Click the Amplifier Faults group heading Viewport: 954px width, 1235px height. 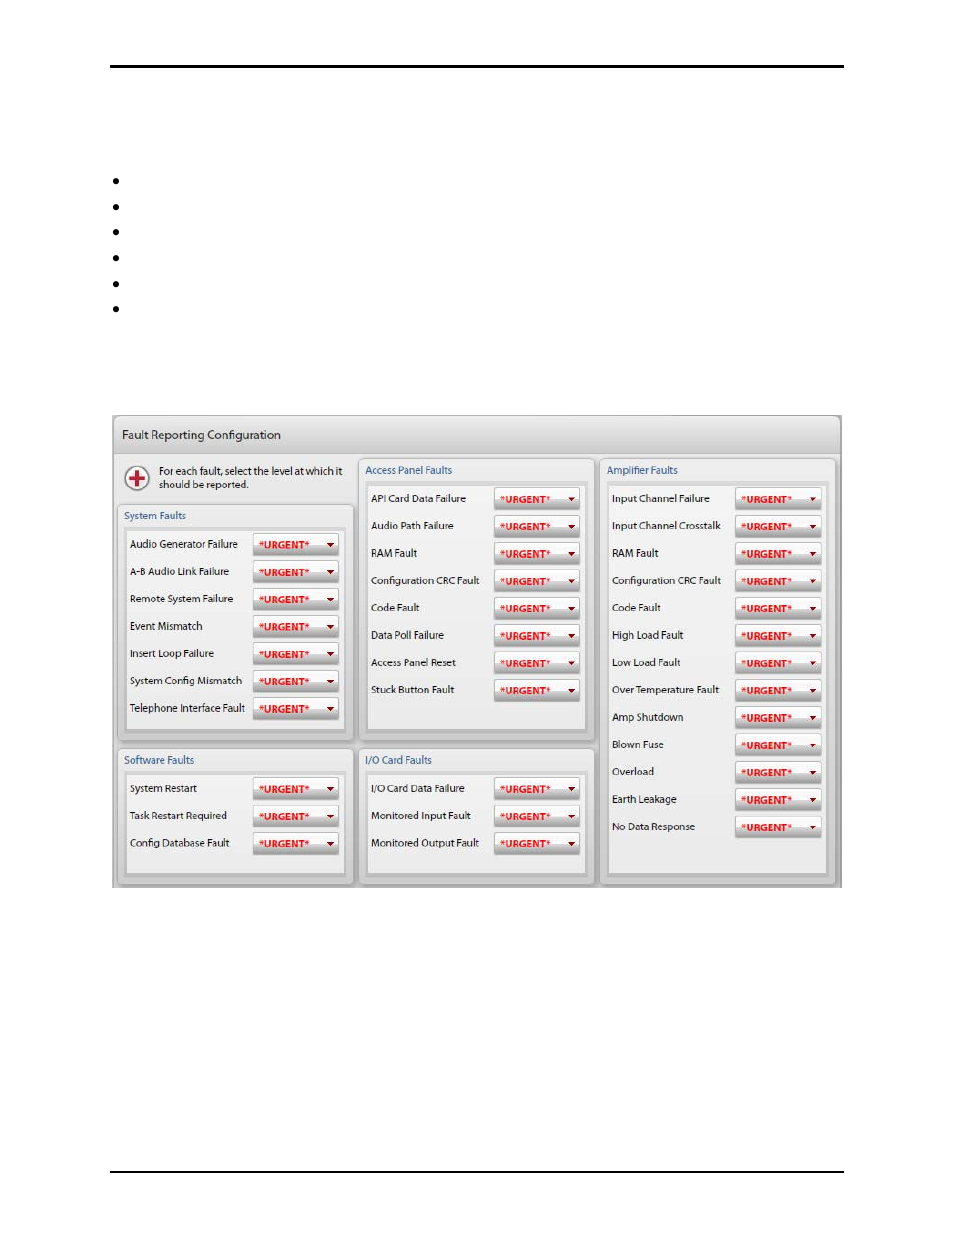[x=642, y=470]
